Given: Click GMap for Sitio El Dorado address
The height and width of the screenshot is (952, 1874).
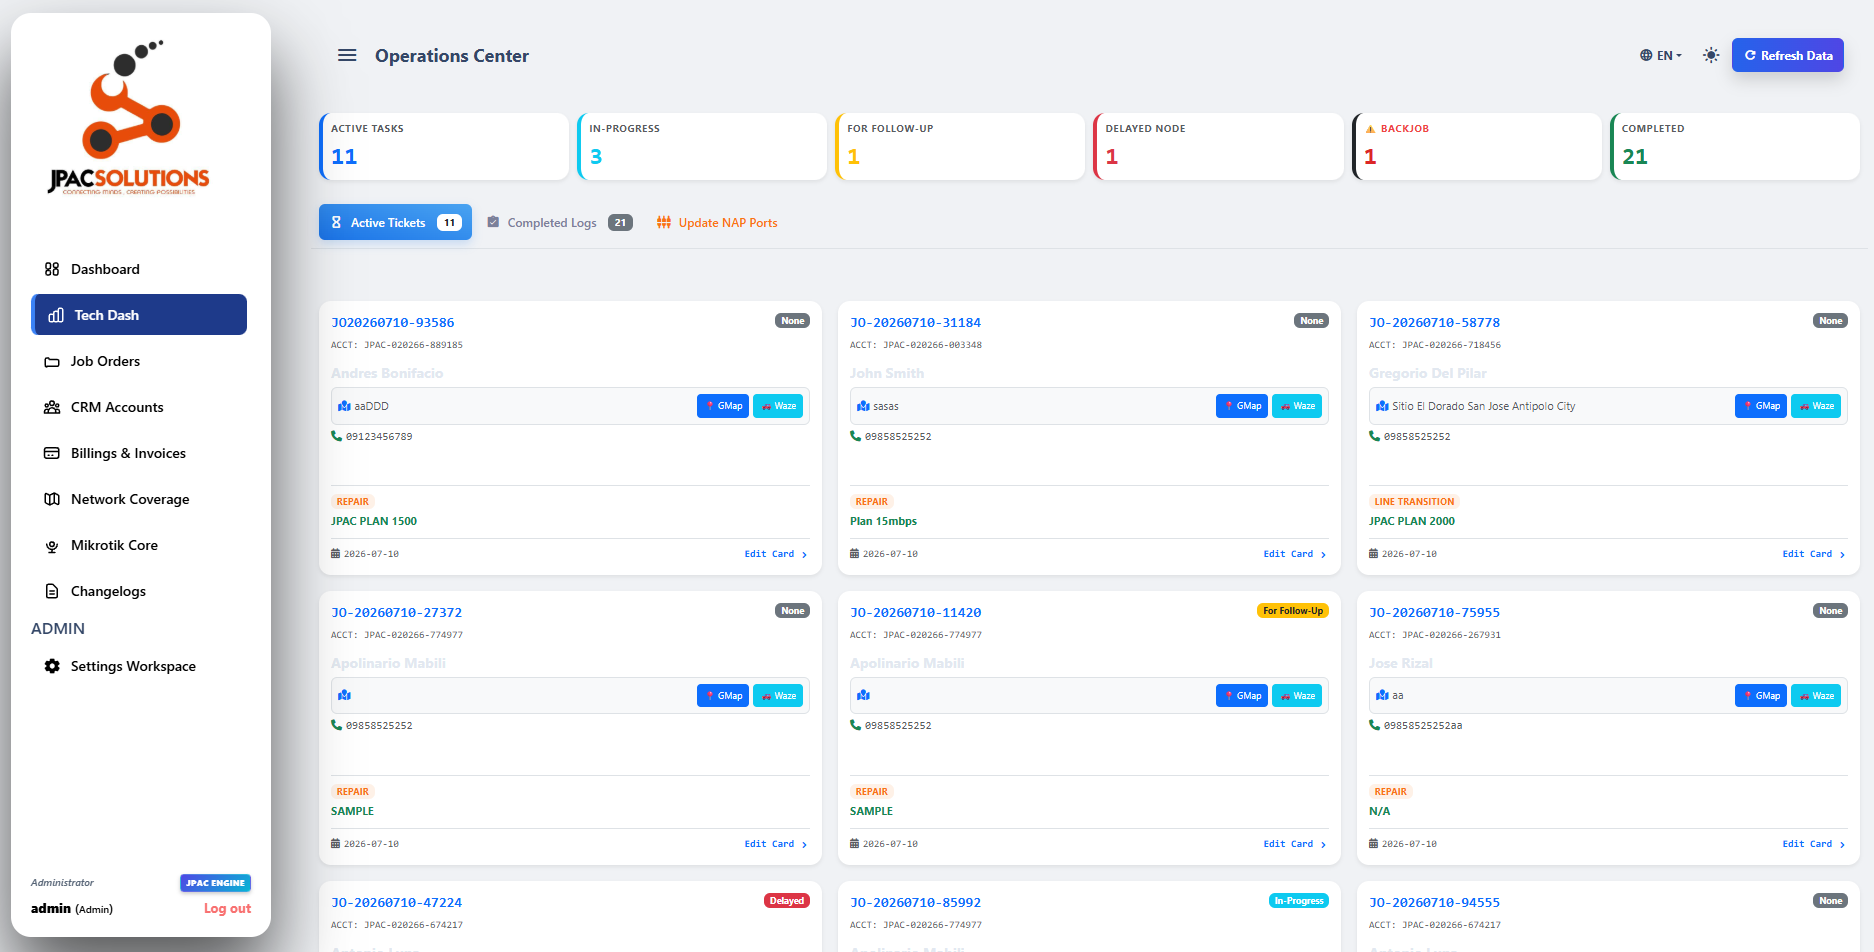Looking at the screenshot, I should pyautogui.click(x=1761, y=406).
